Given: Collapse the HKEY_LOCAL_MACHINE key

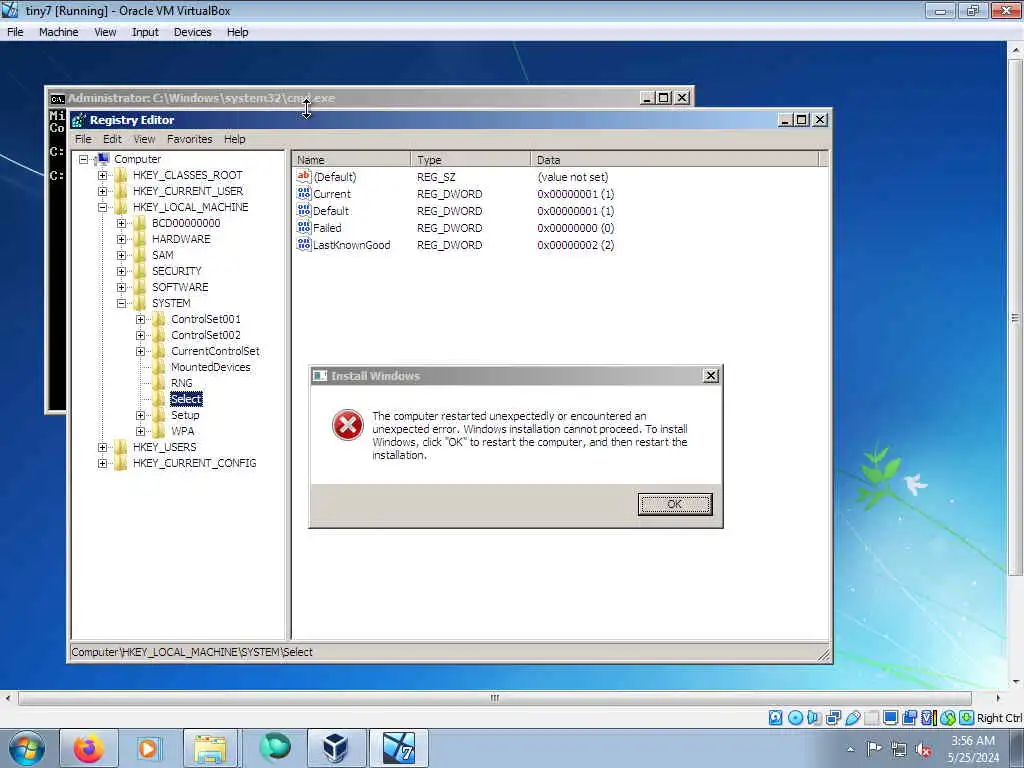Looking at the screenshot, I should 103,207.
